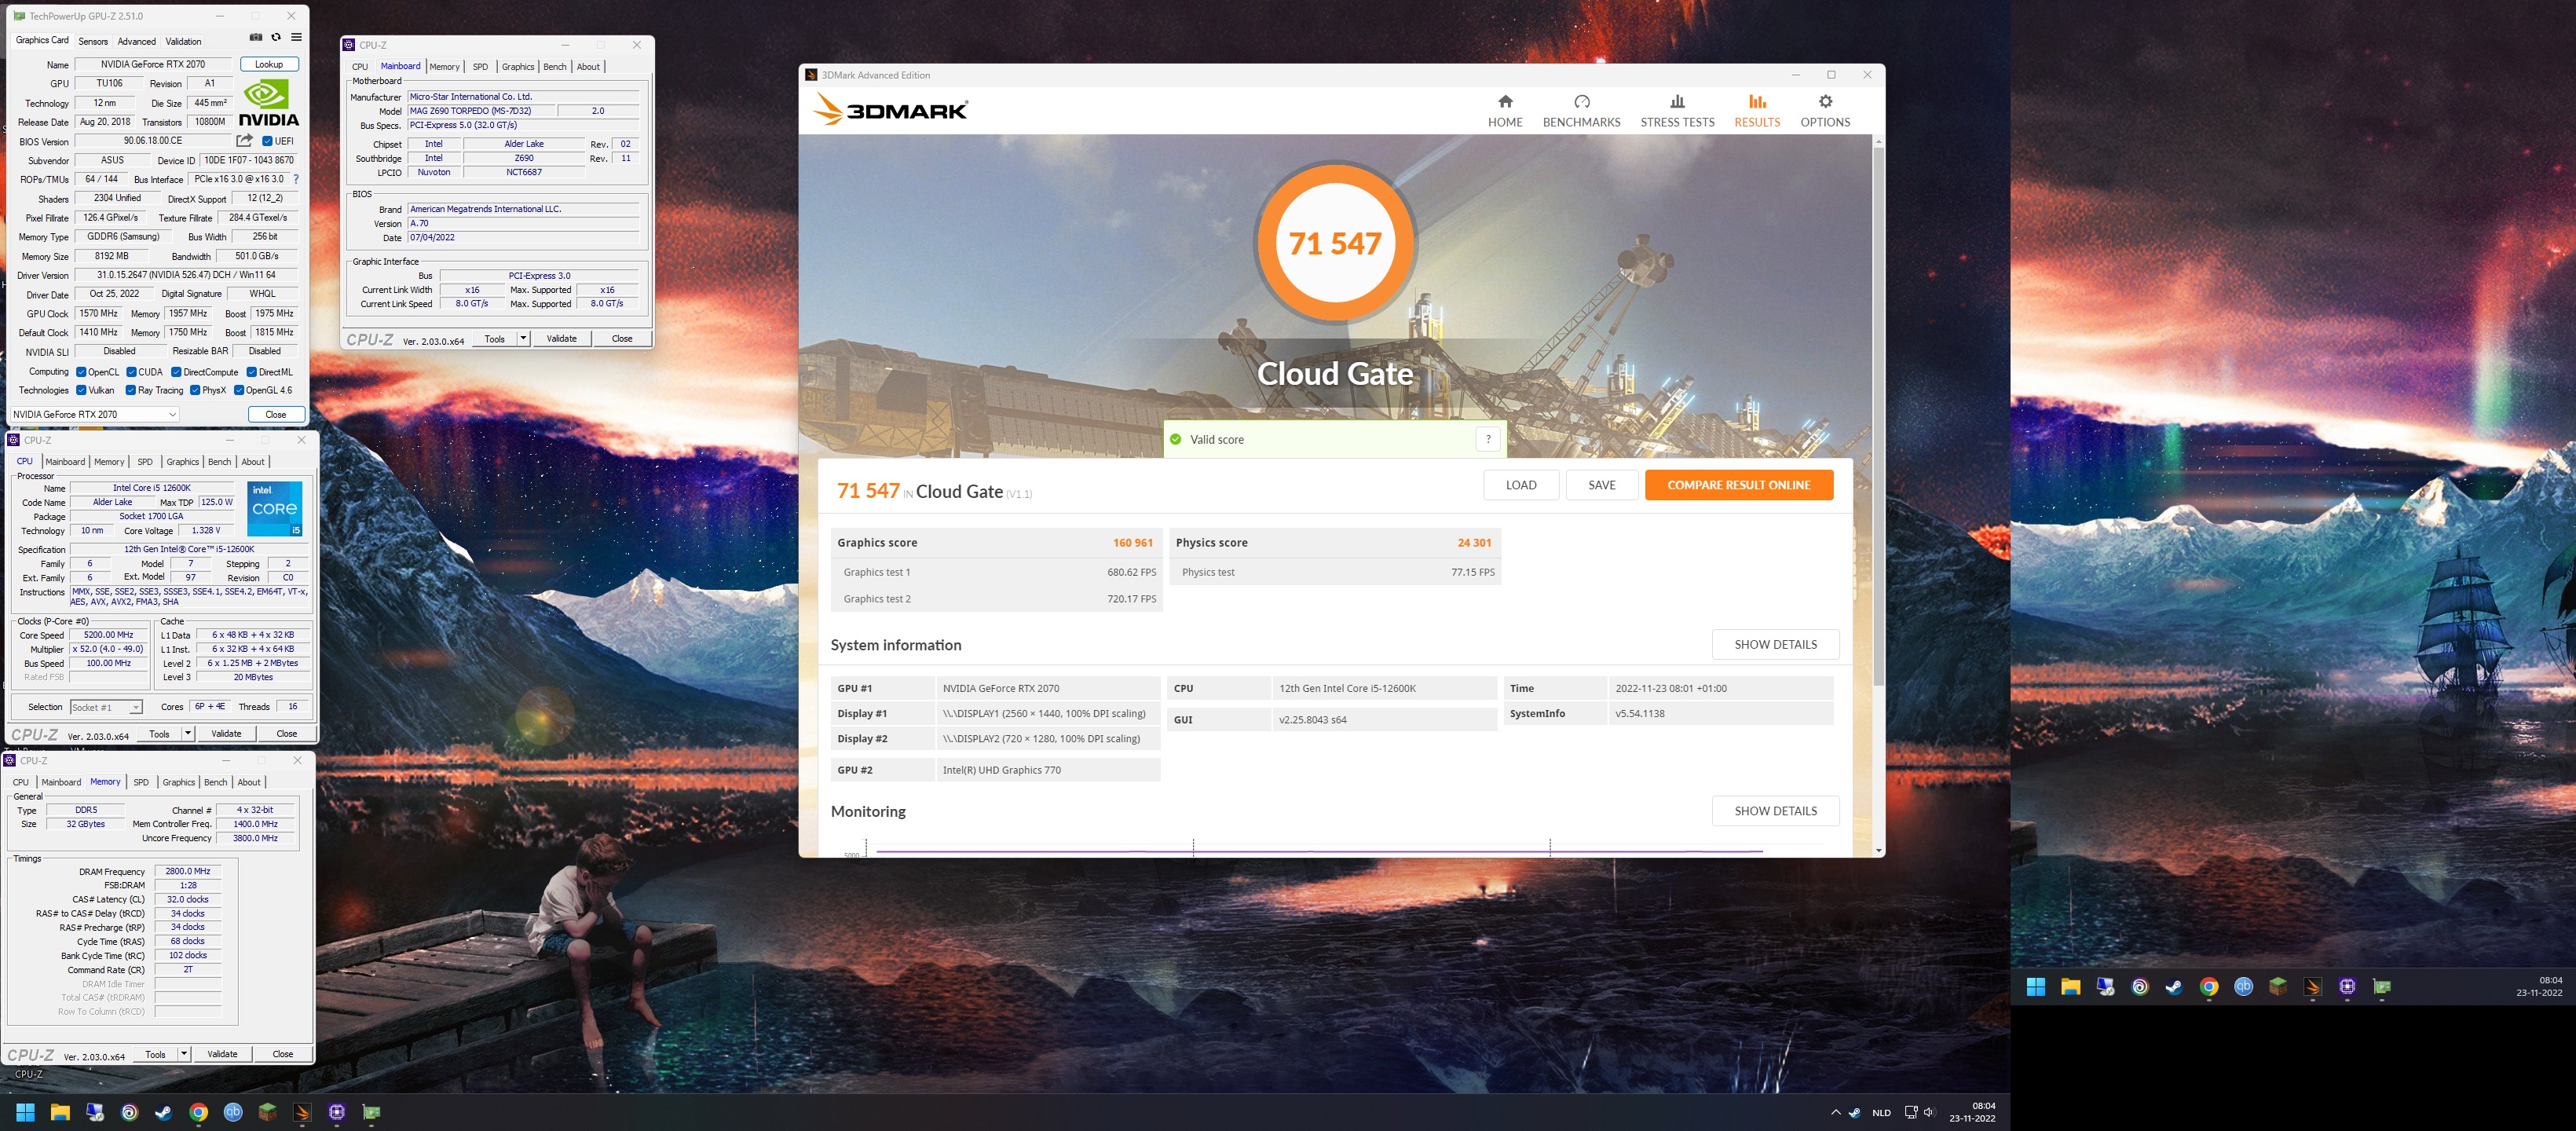Click Close button in GPU-Z
Viewport: 2576px width, 1131px height.
(x=276, y=414)
